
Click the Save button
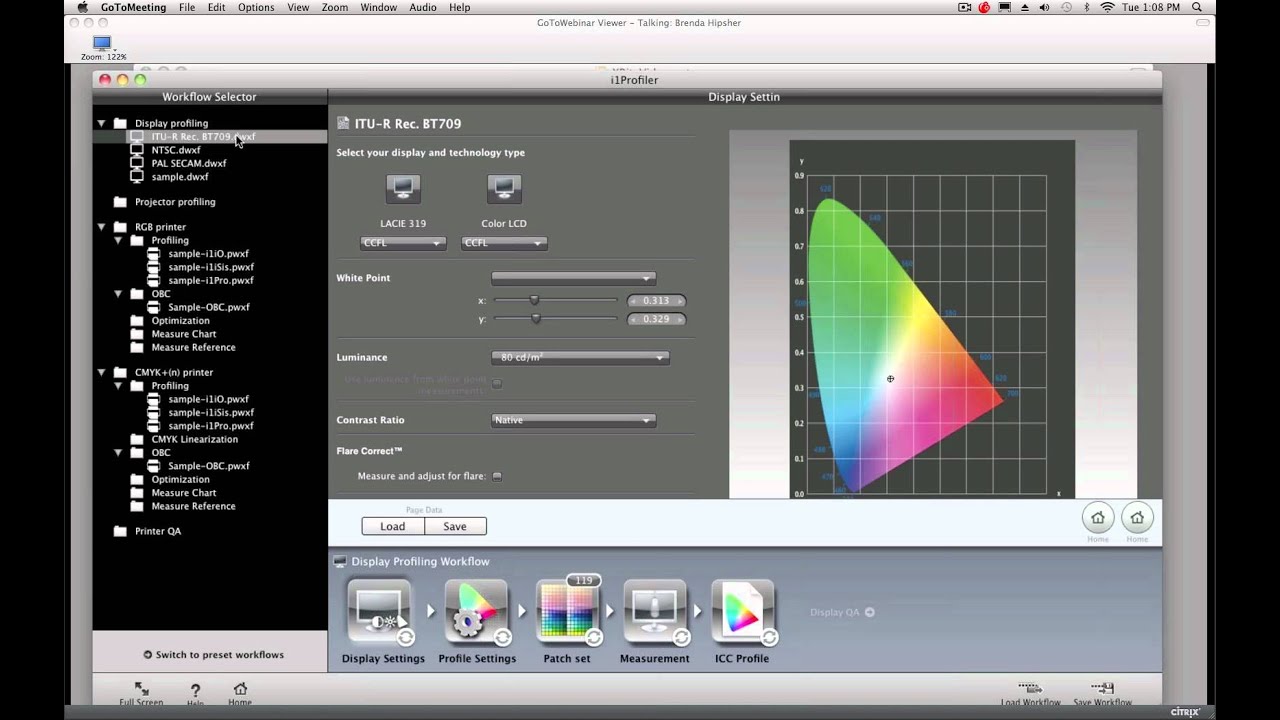click(455, 526)
